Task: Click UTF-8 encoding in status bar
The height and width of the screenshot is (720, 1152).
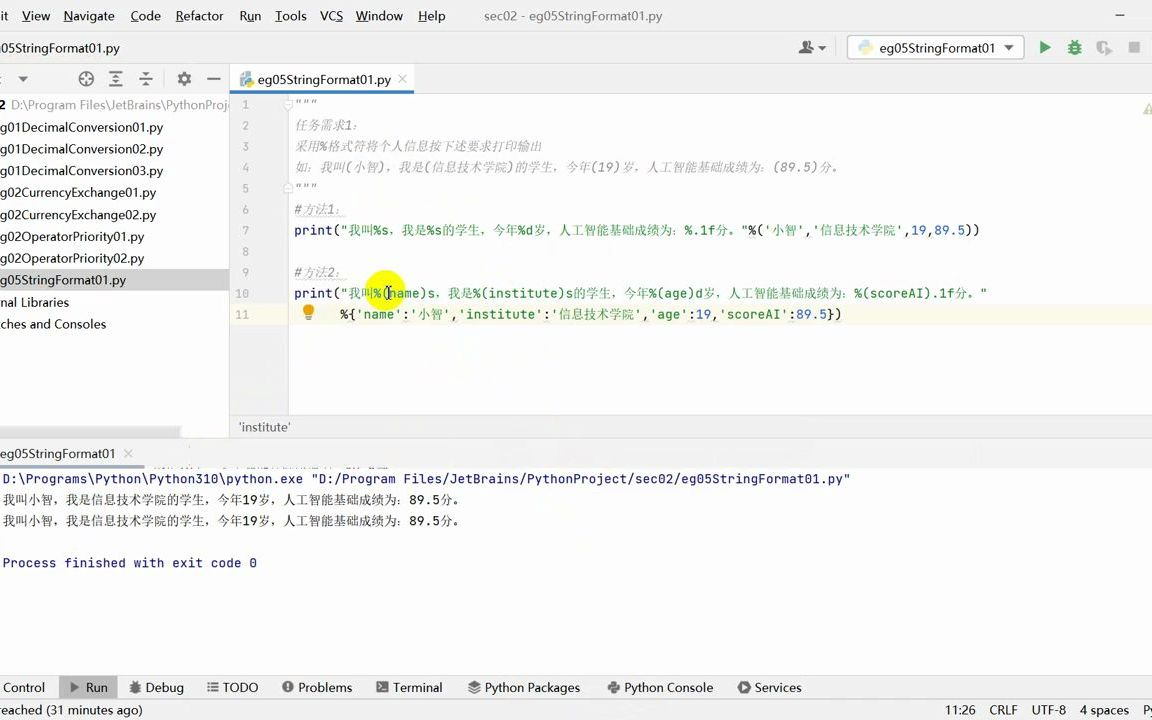Action: coord(1048,710)
